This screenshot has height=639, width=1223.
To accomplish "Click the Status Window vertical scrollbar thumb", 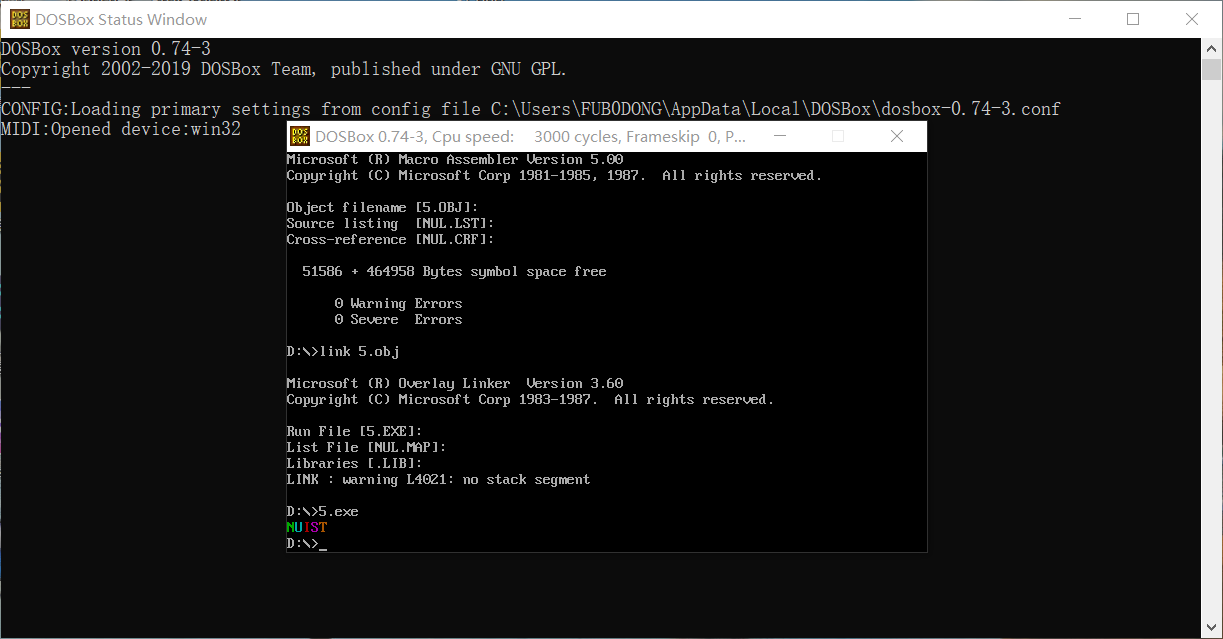I will [1212, 70].
